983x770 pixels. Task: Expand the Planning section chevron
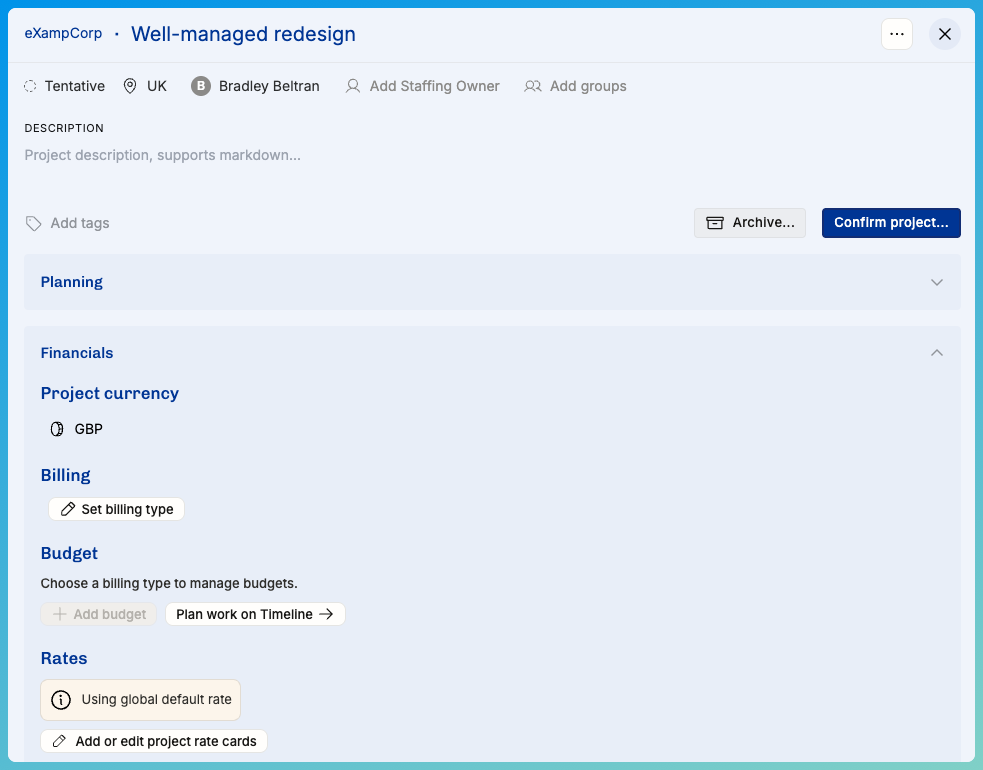936,283
